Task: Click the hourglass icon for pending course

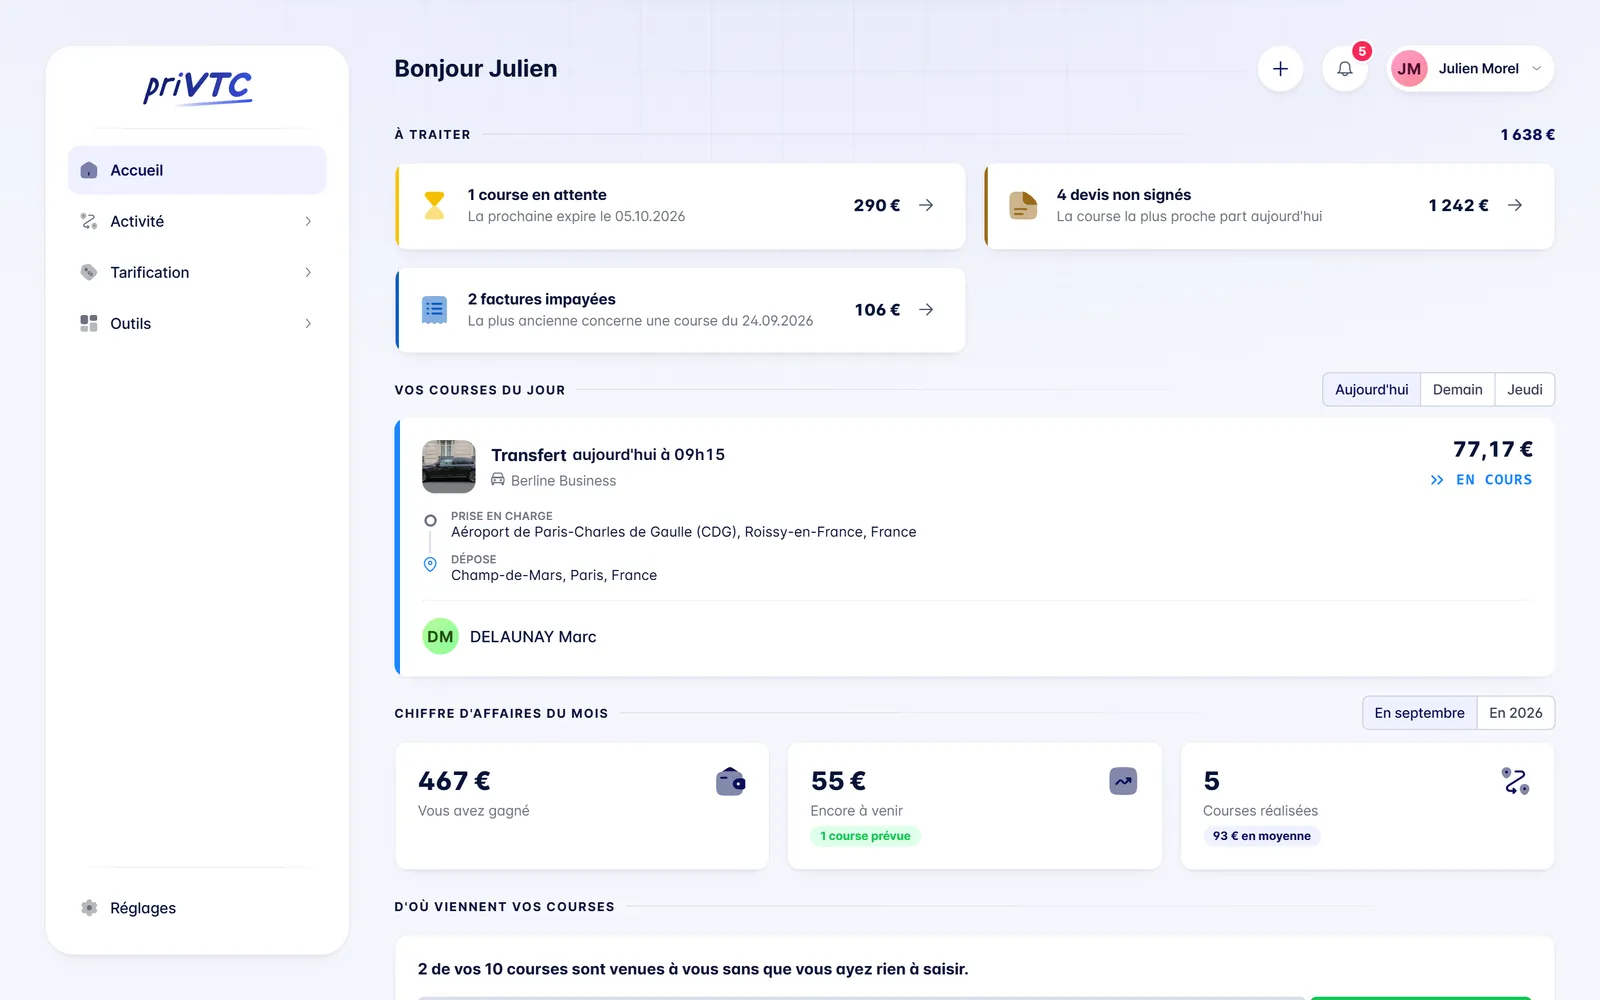Action: 434,205
